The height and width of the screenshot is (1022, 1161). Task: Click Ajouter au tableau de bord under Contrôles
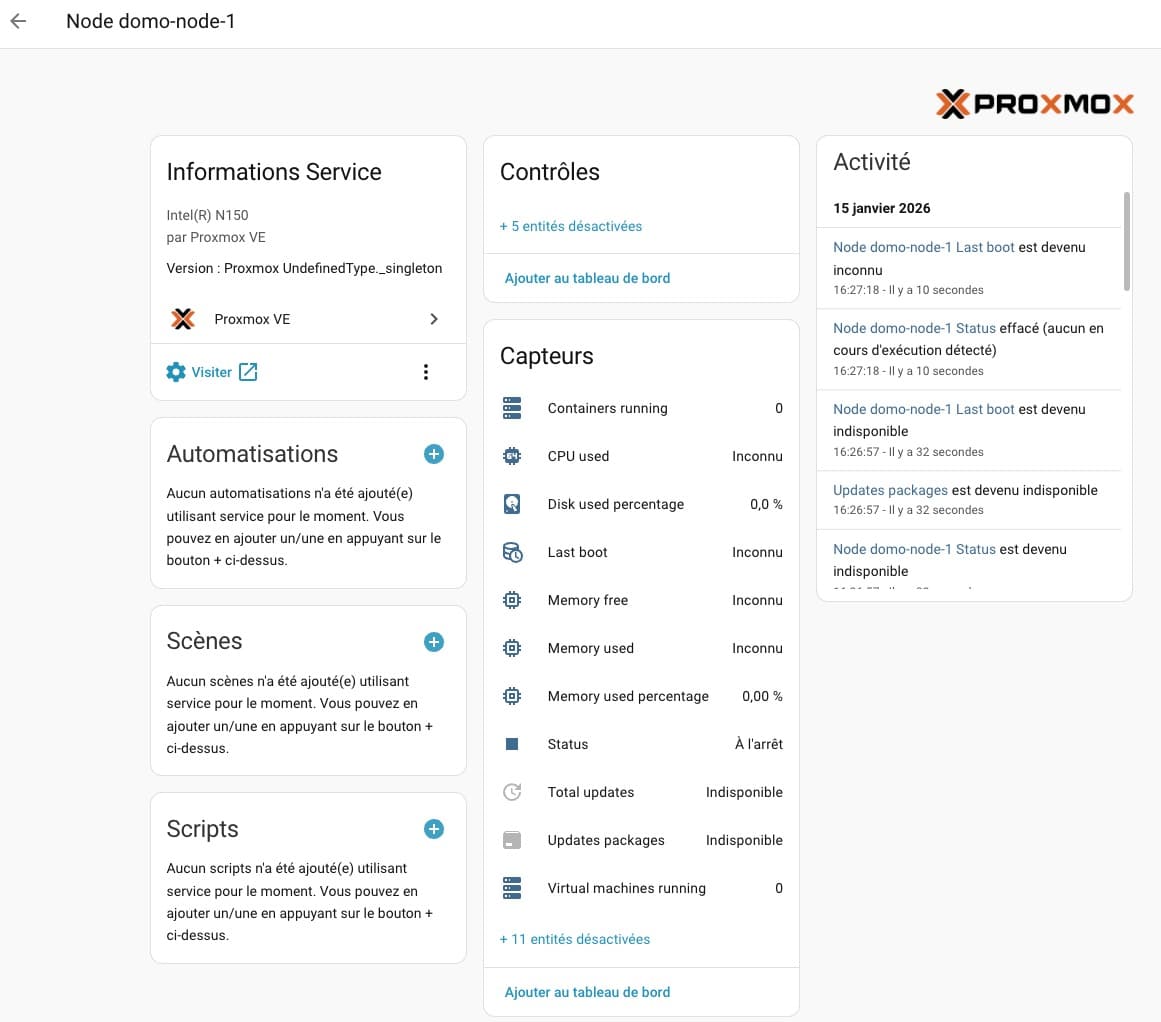click(x=587, y=278)
